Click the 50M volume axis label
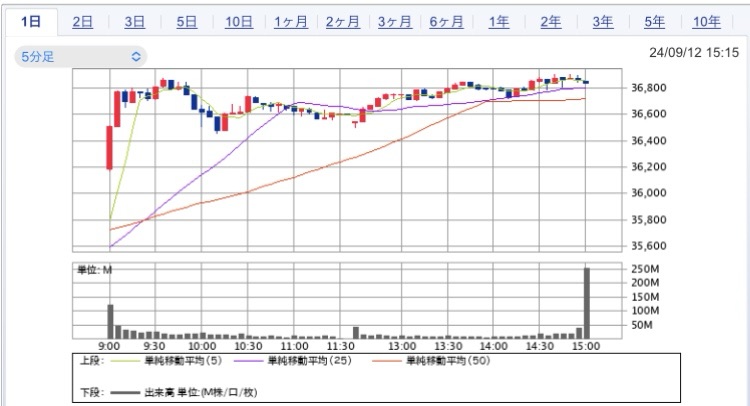This screenshot has height=406, width=750. [641, 325]
